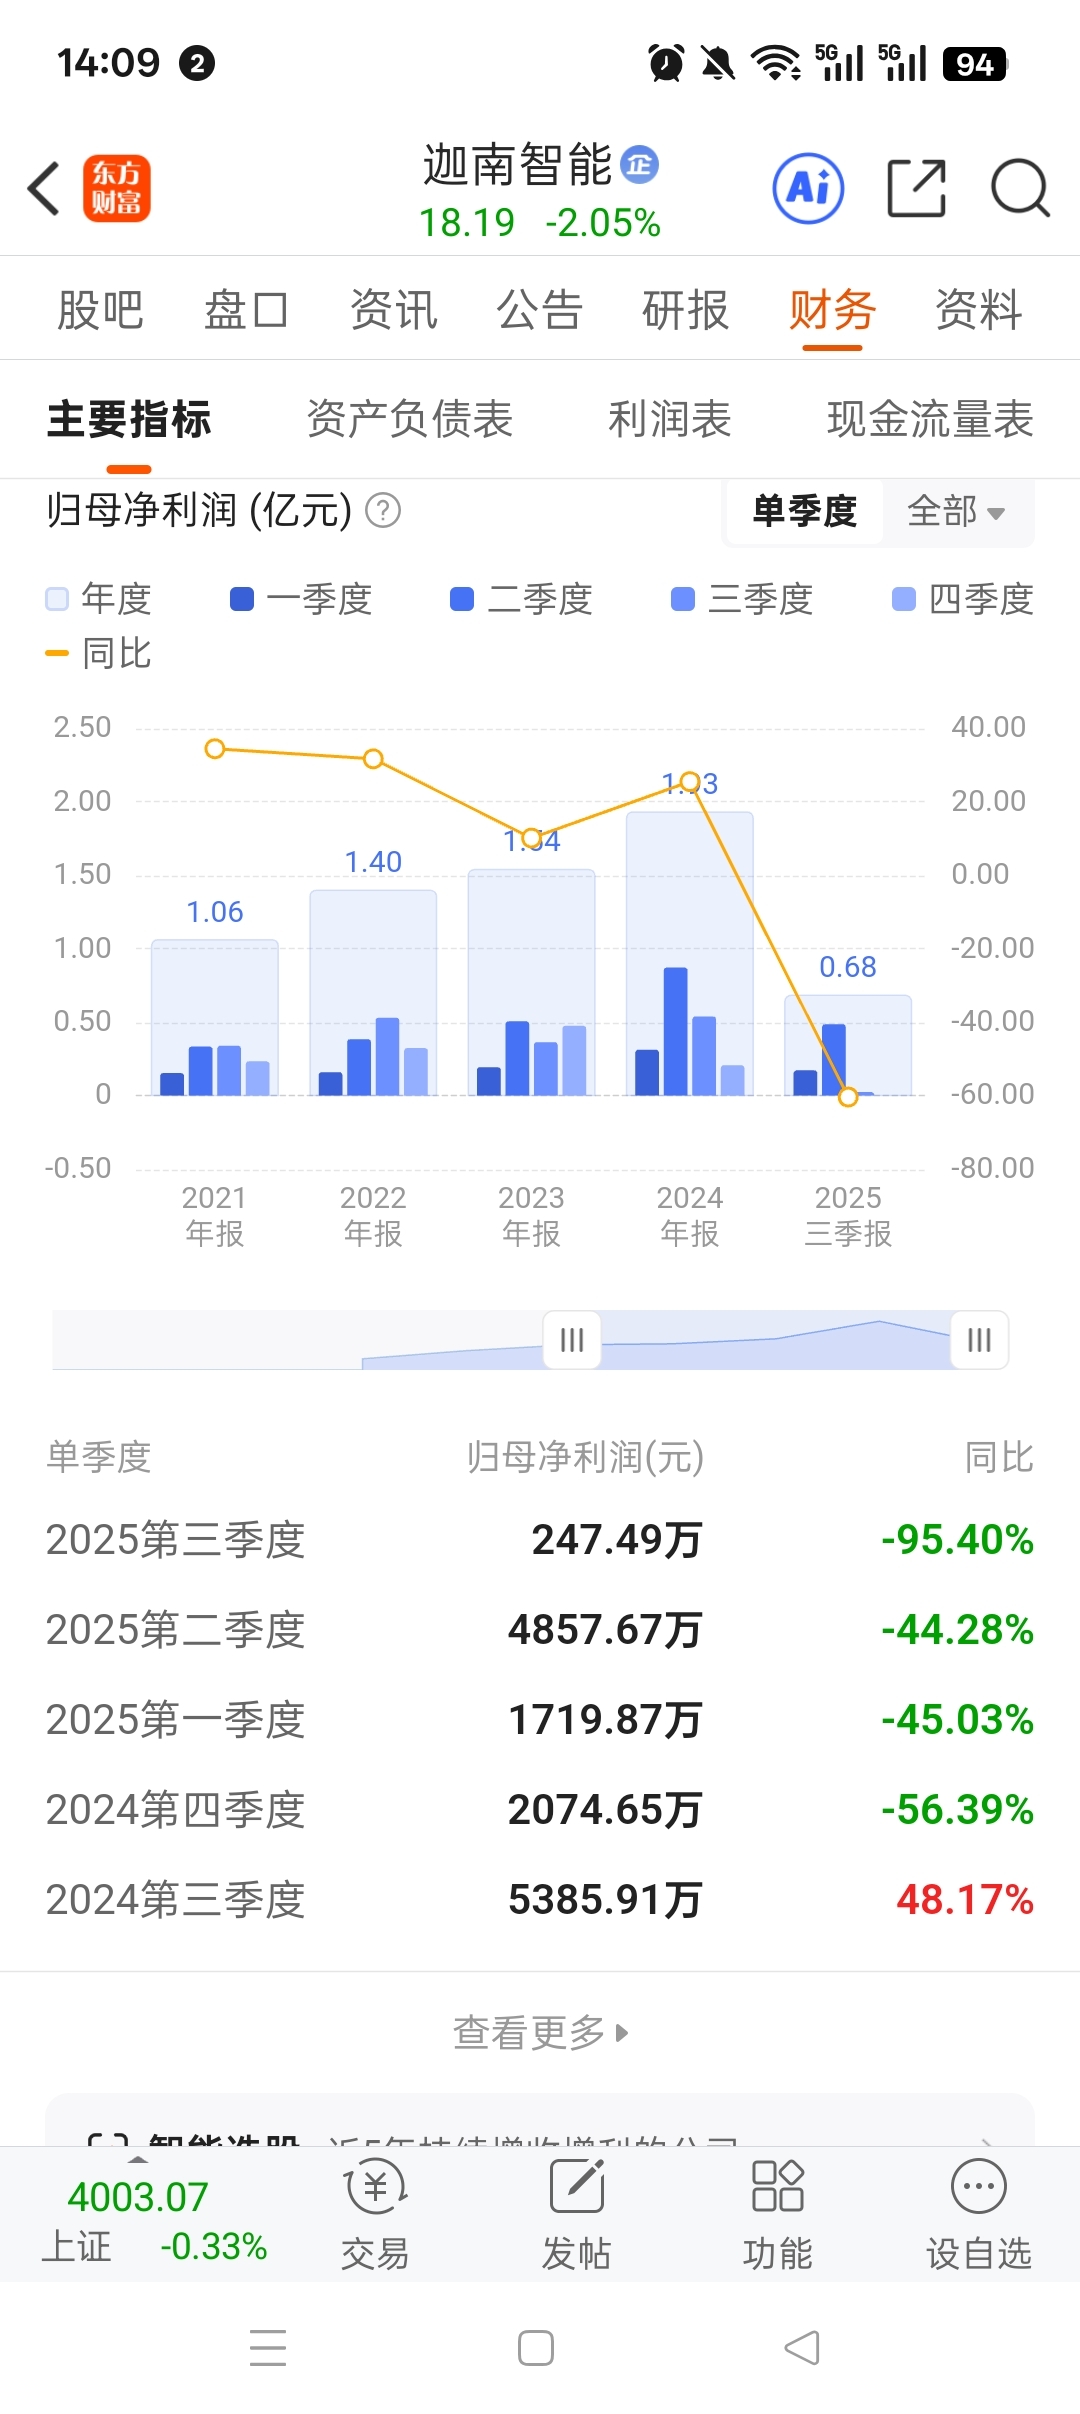
Task: Tap the 48.17% year-over-year value
Action: coord(965,1900)
